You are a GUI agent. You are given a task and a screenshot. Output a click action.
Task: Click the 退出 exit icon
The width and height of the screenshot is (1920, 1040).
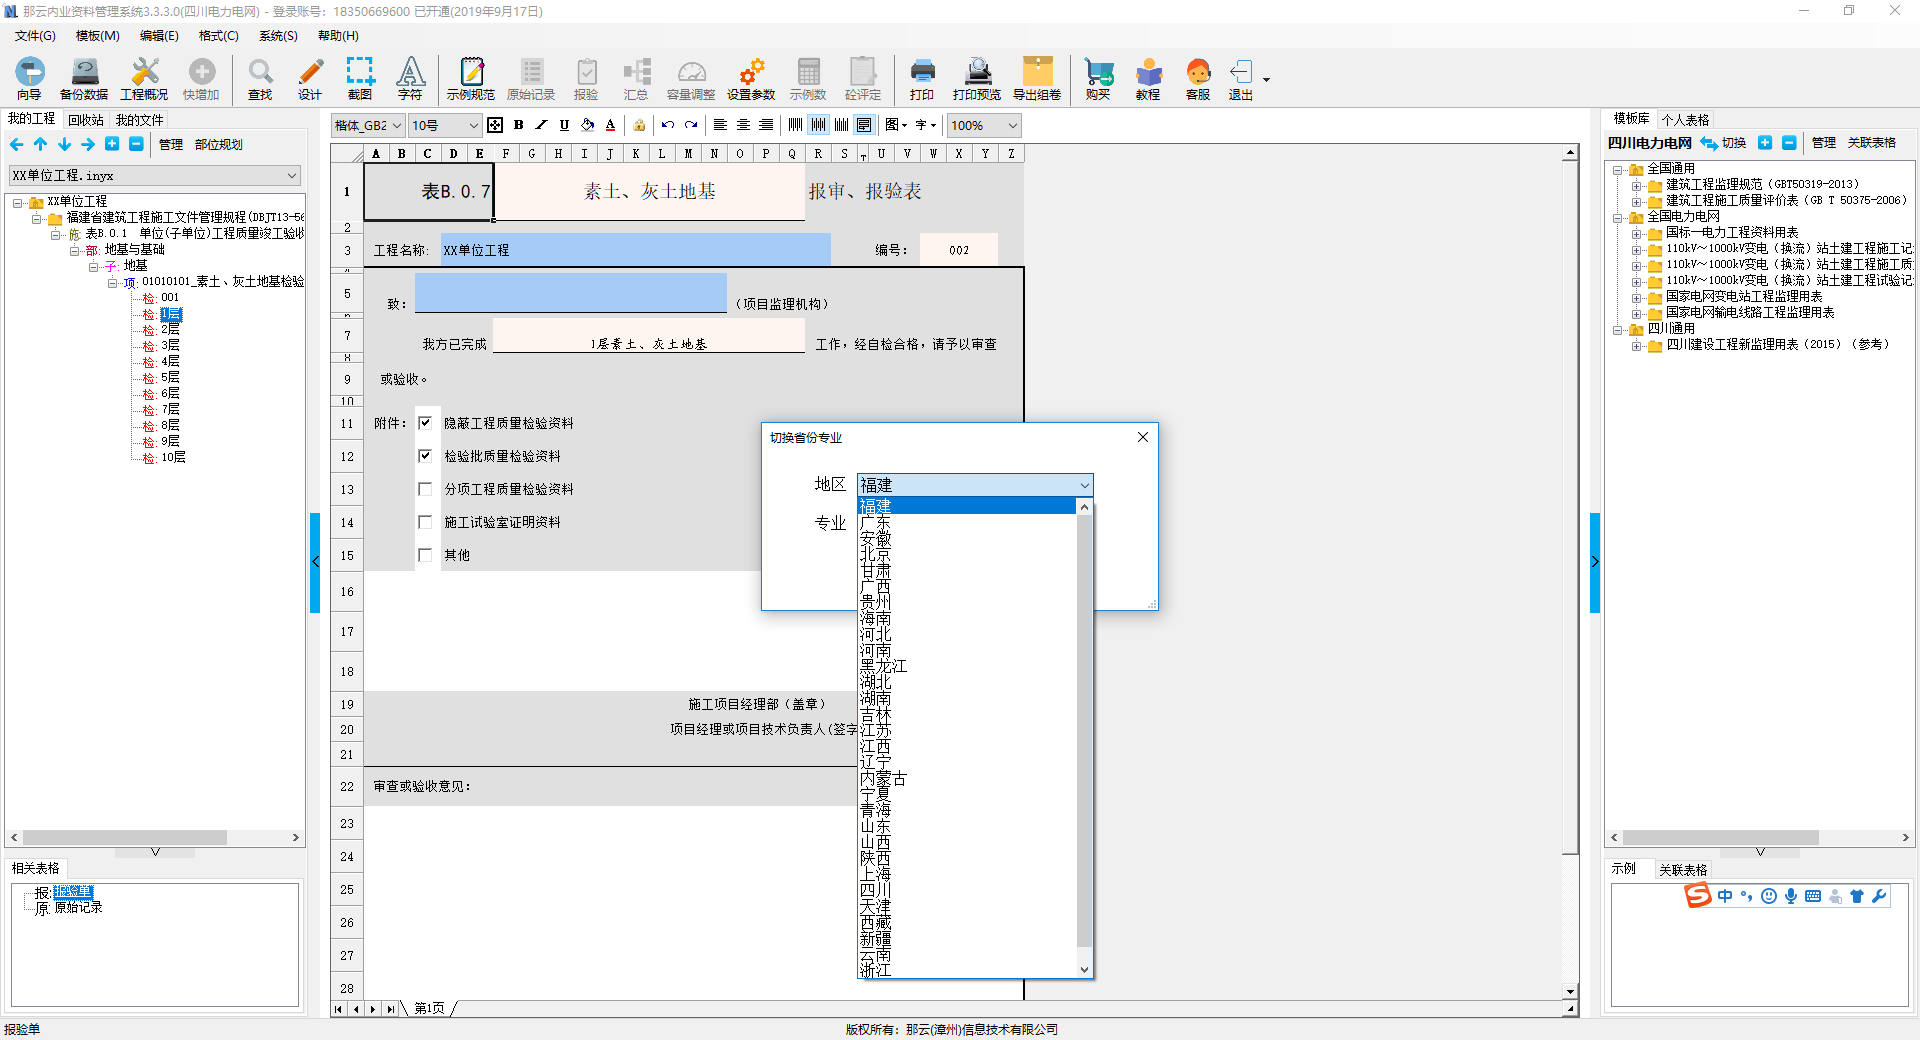point(1241,79)
